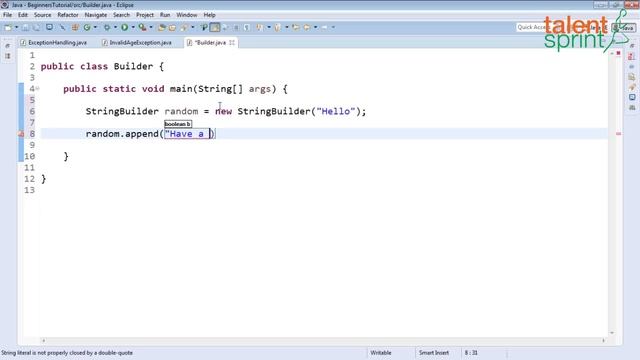
Task: Toggle Show Whitespace Characters pilcrow icon
Action: point(247,27)
